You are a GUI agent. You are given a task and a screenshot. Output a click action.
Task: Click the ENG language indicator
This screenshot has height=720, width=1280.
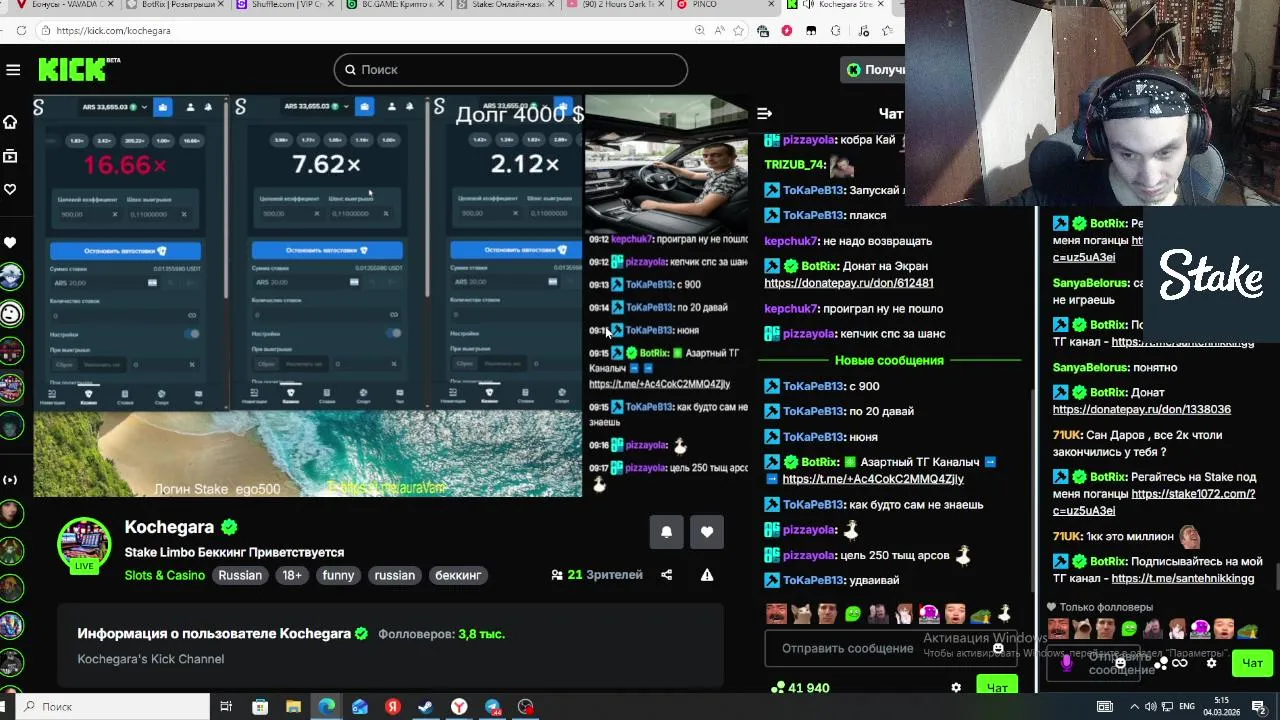(1187, 707)
